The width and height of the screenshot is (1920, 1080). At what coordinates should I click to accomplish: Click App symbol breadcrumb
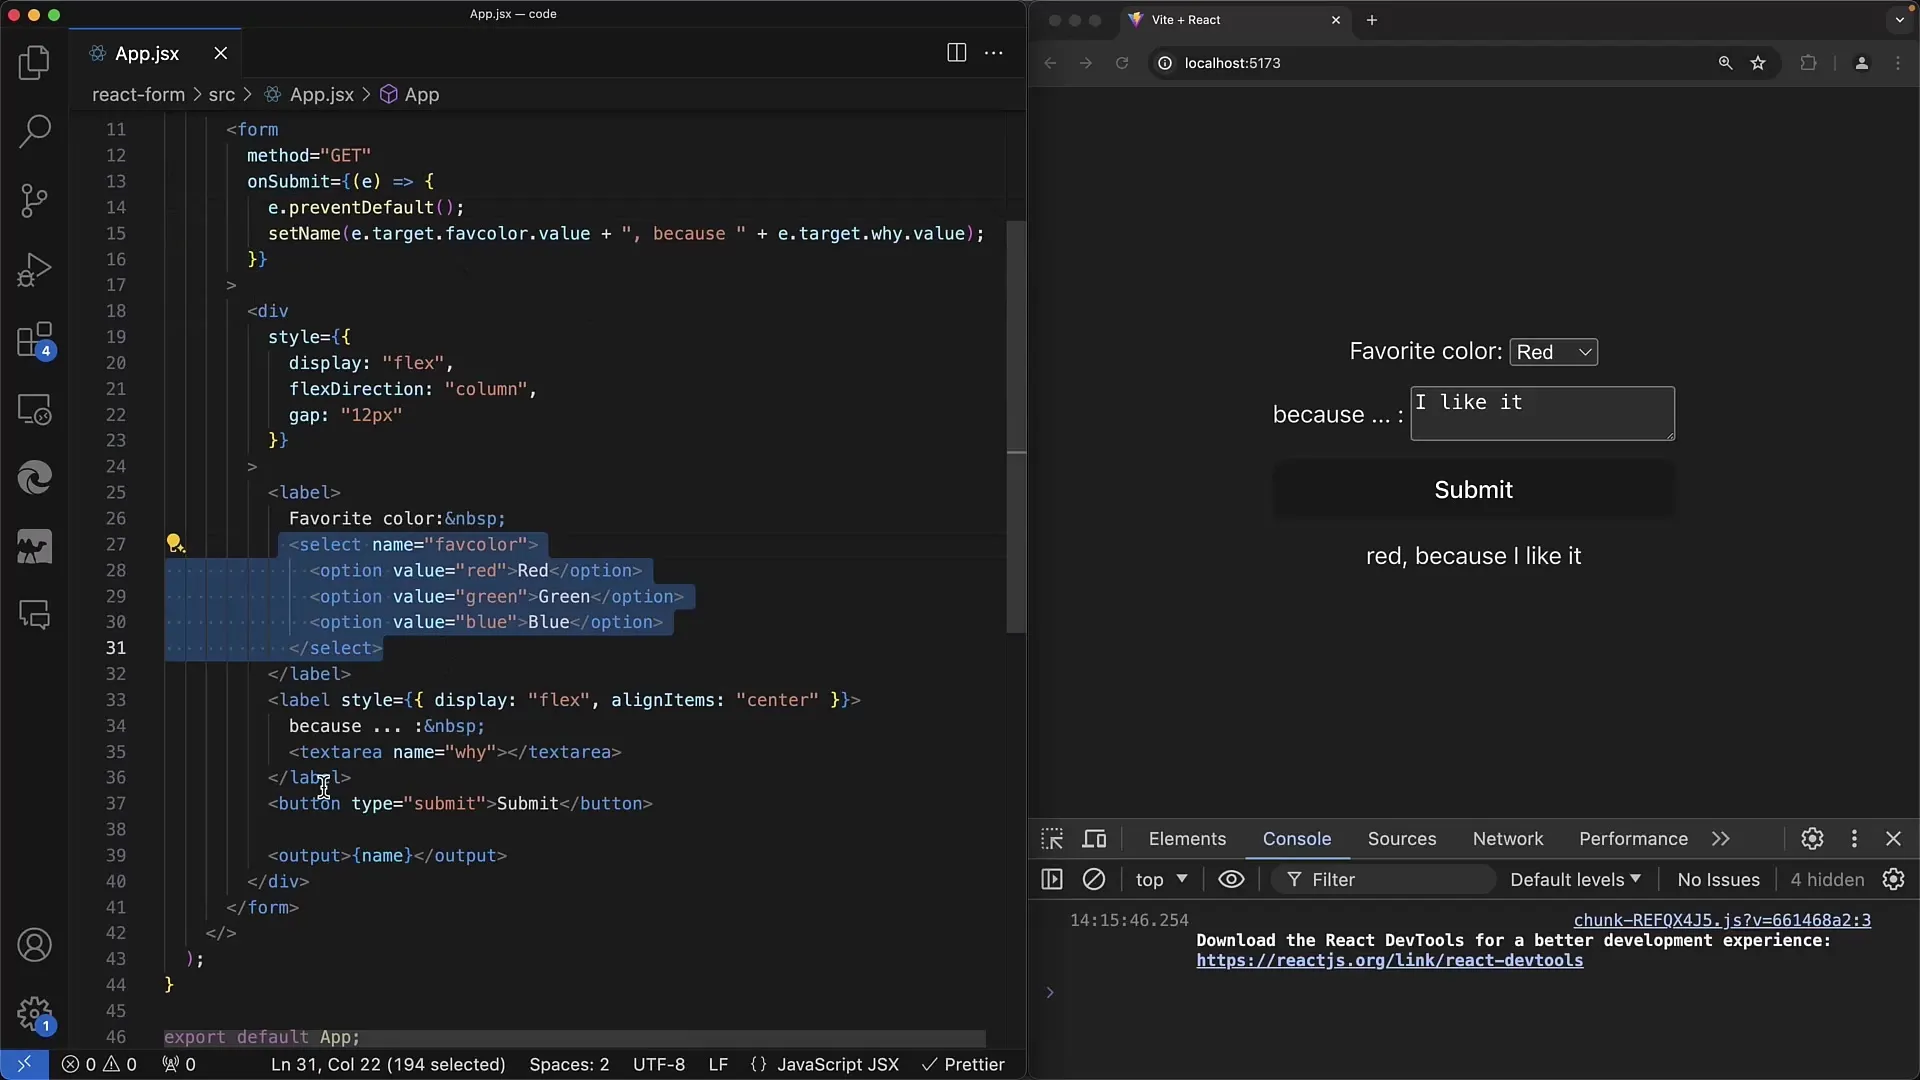point(410,94)
